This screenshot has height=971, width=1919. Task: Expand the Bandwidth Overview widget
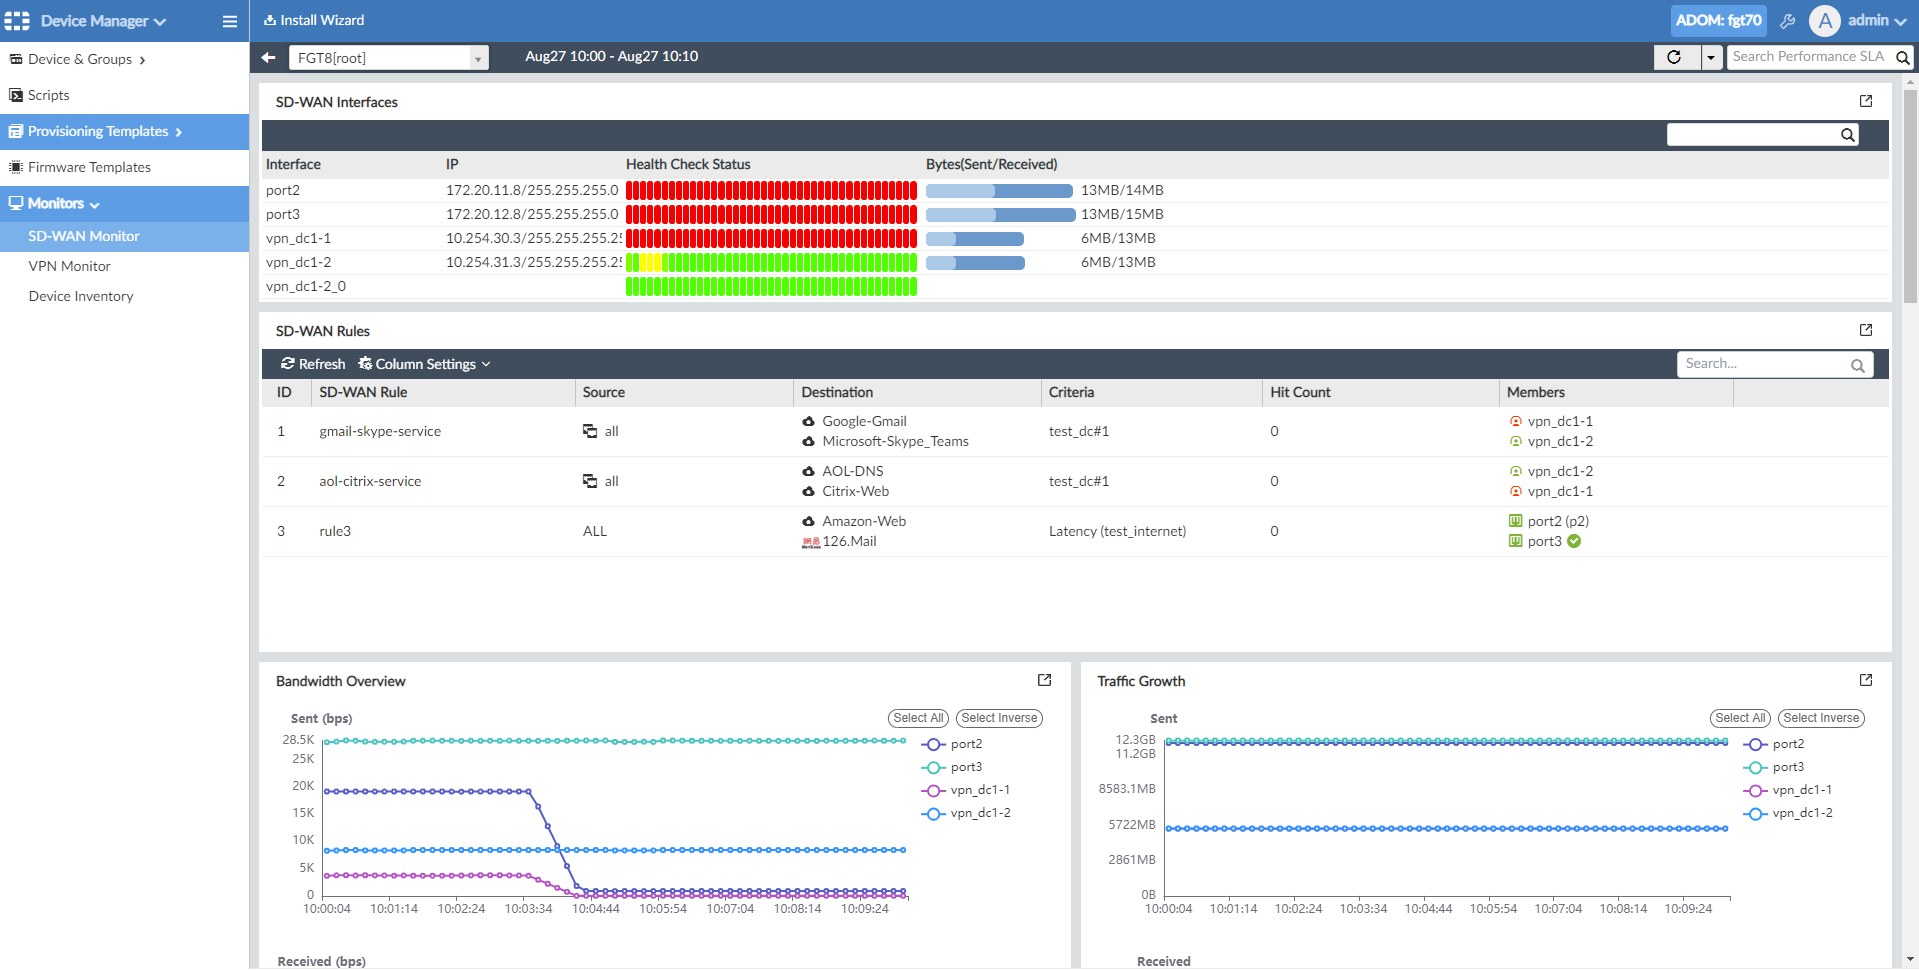(x=1044, y=680)
